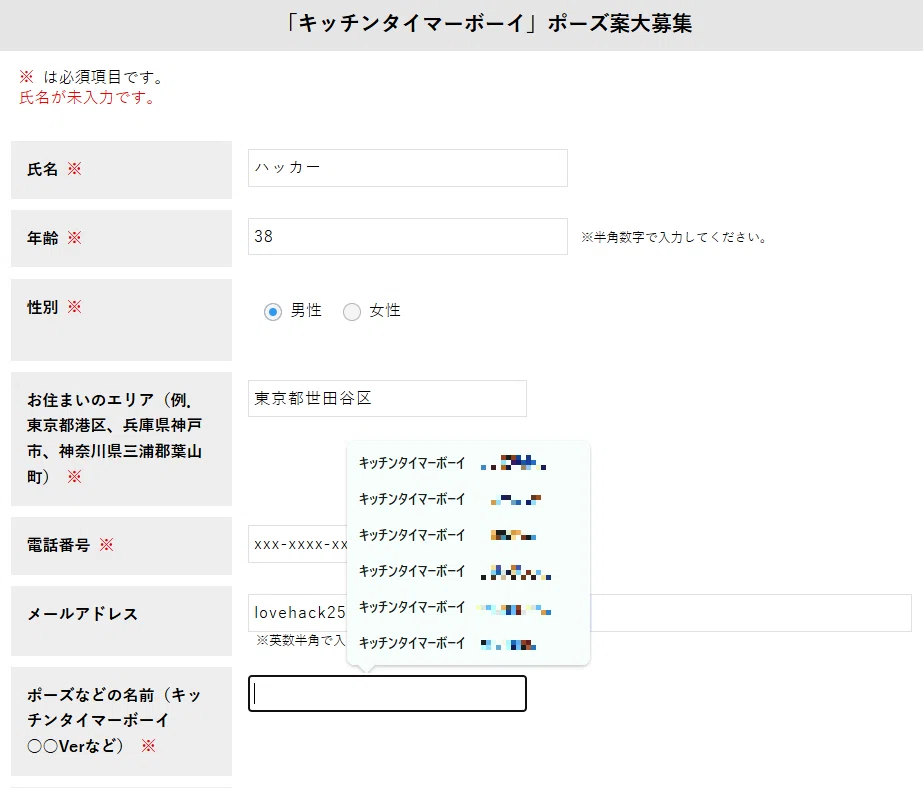
Task: Focus the ポーズなどの名前 empty input field
Action: click(387, 693)
